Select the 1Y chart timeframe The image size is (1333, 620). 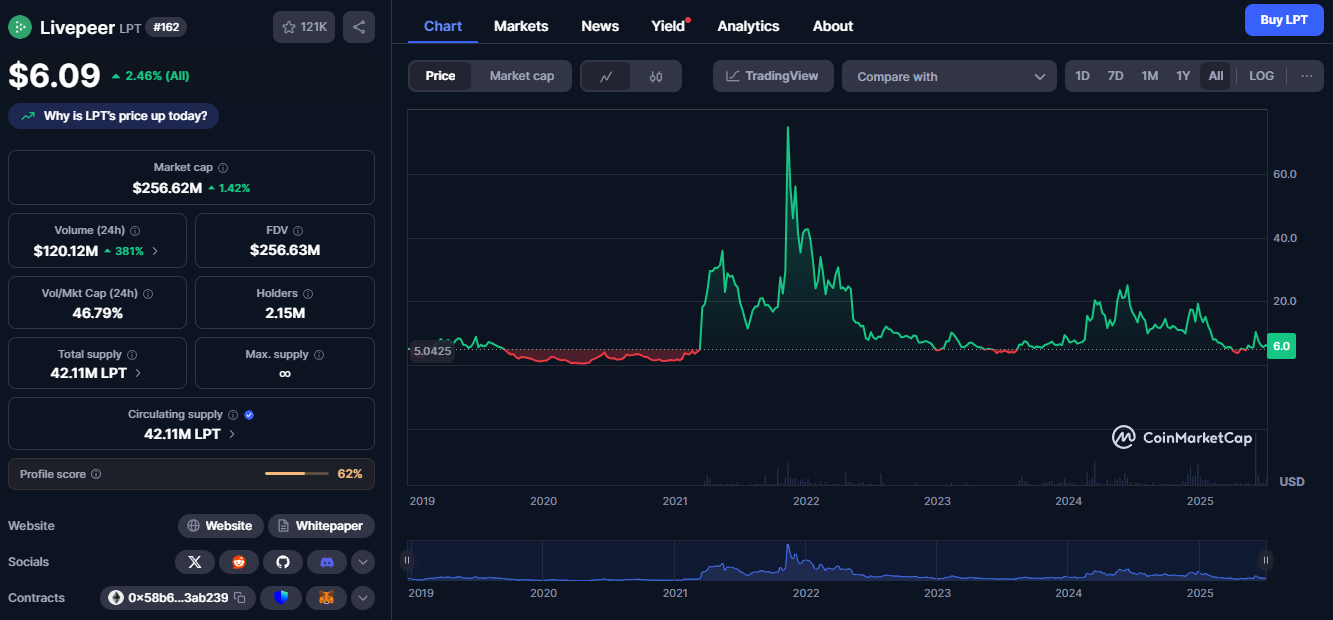pyautogui.click(x=1183, y=75)
